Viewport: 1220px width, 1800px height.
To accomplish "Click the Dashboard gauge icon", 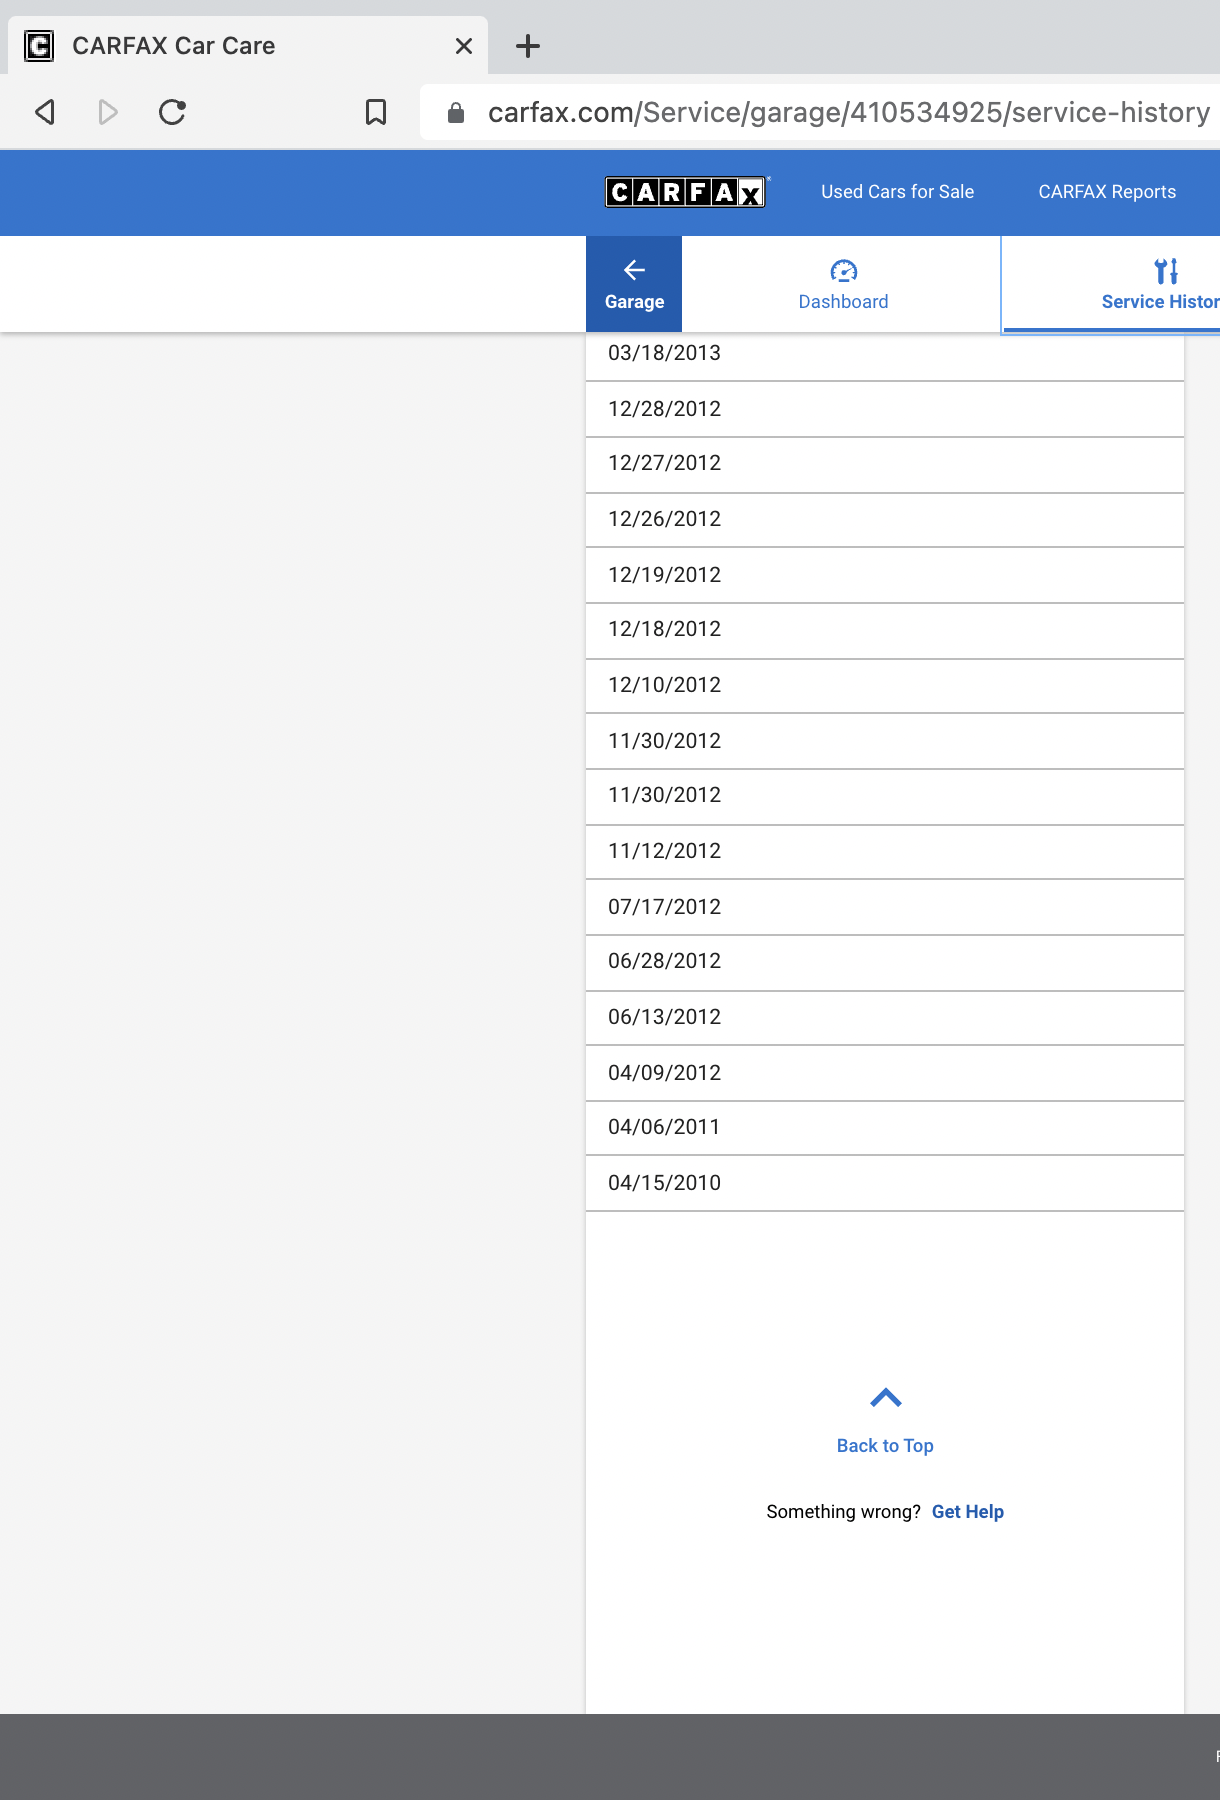I will coord(844,271).
